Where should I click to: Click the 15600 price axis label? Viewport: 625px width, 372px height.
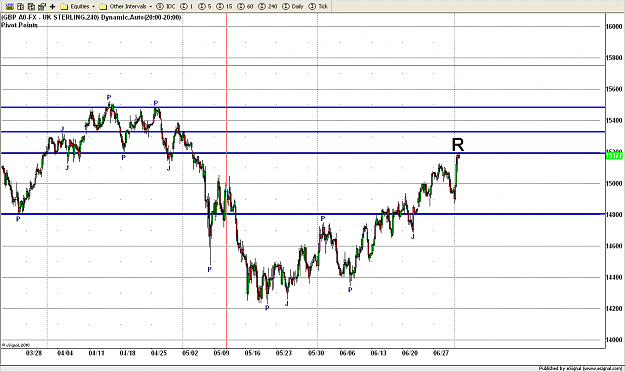(614, 89)
